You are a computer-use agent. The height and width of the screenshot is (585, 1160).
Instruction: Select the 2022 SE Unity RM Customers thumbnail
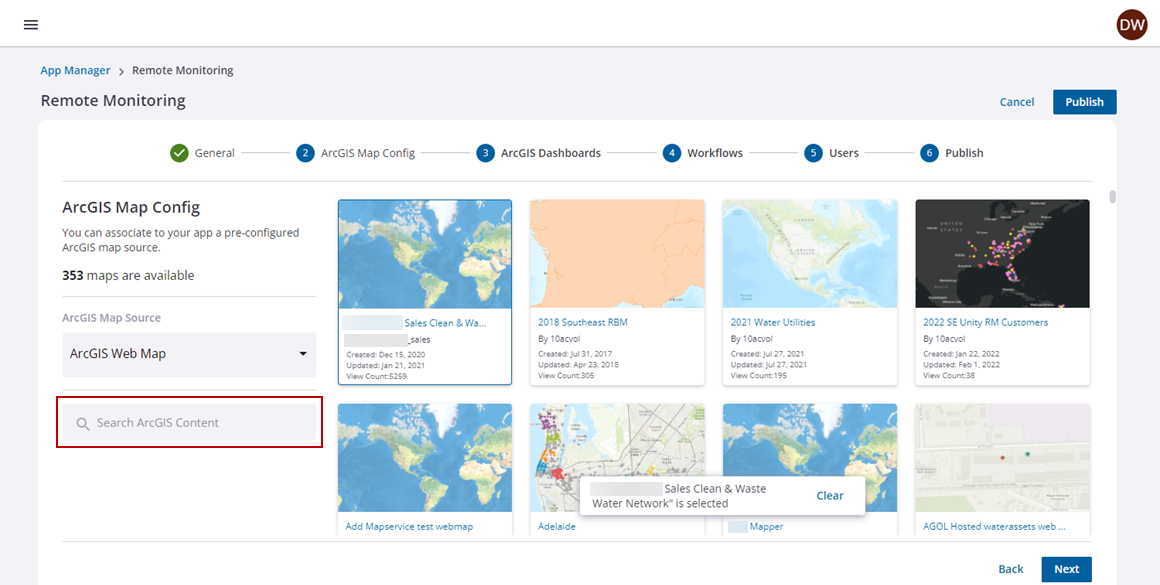1002,254
